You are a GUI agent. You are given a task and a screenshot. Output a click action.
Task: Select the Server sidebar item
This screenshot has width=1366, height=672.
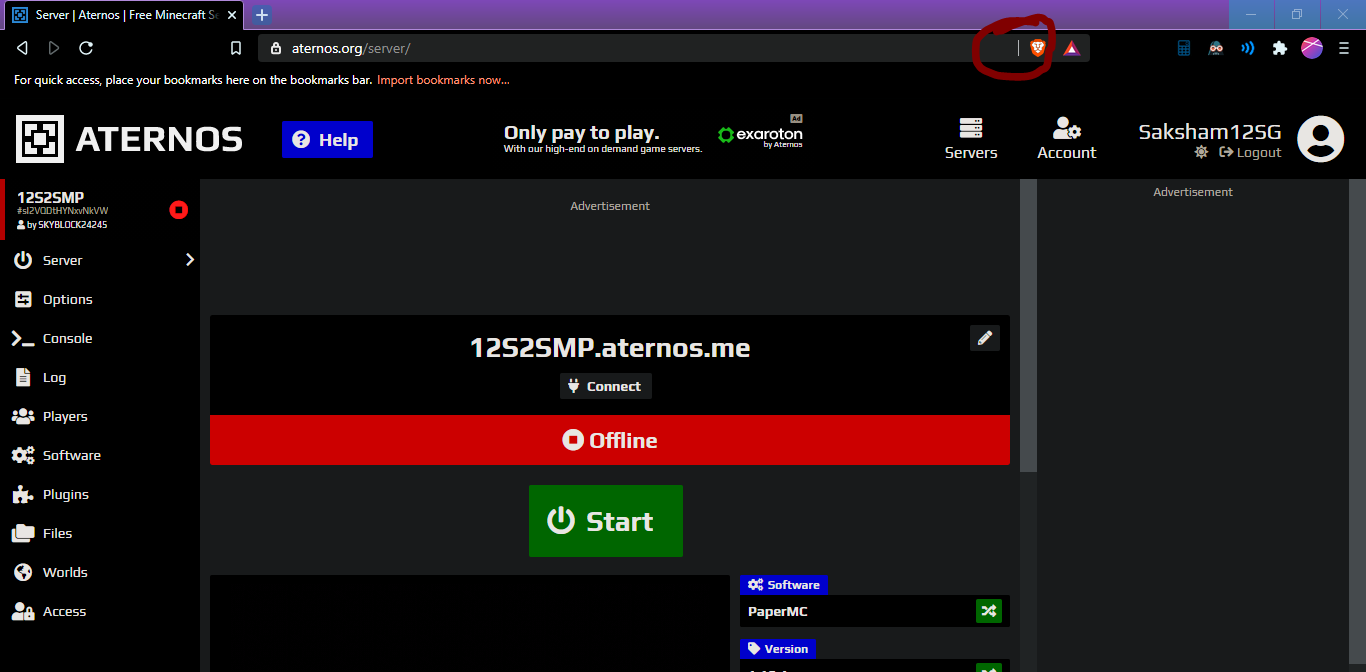(100, 260)
